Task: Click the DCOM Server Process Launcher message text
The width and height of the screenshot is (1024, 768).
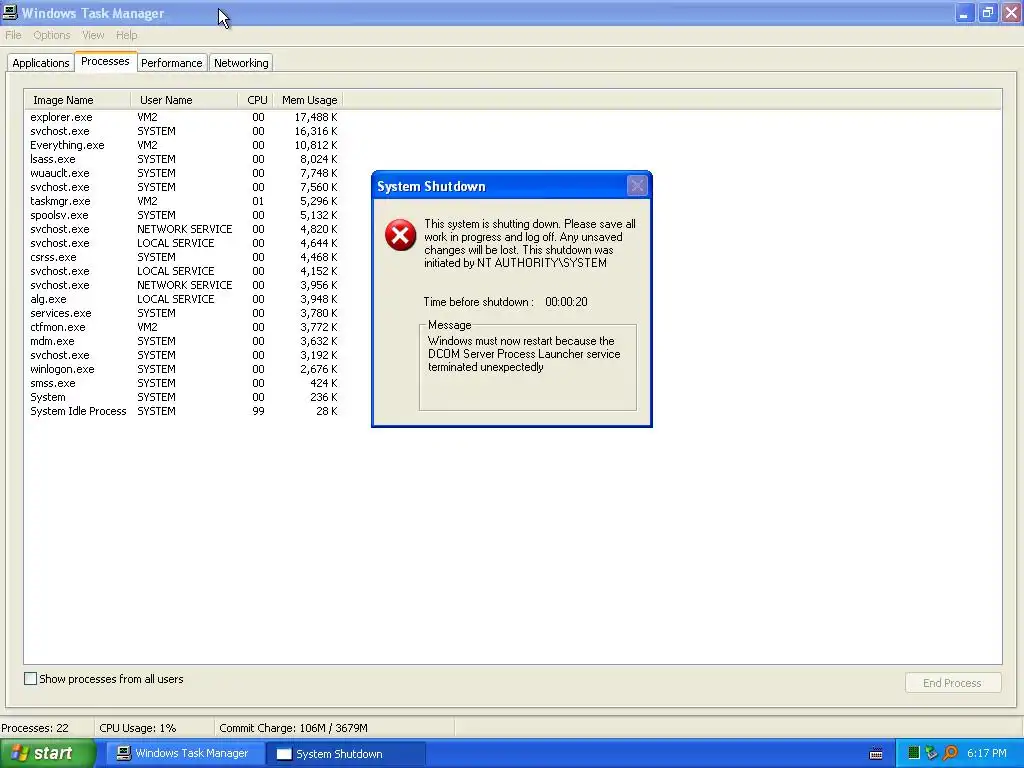Action: [x=524, y=354]
